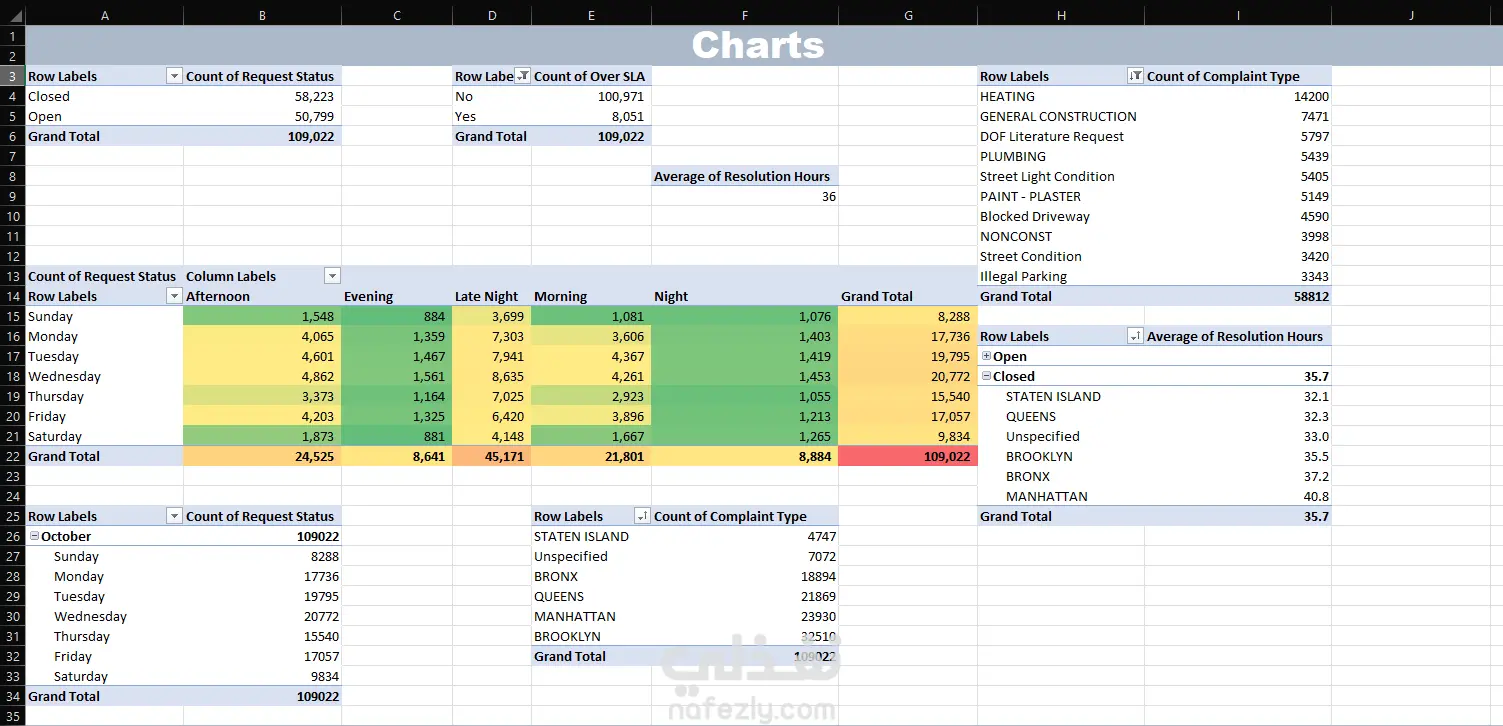Open the sort icon beside Average of Resolution Hours header
Screen dimensions: 1503x726
click(1134, 336)
